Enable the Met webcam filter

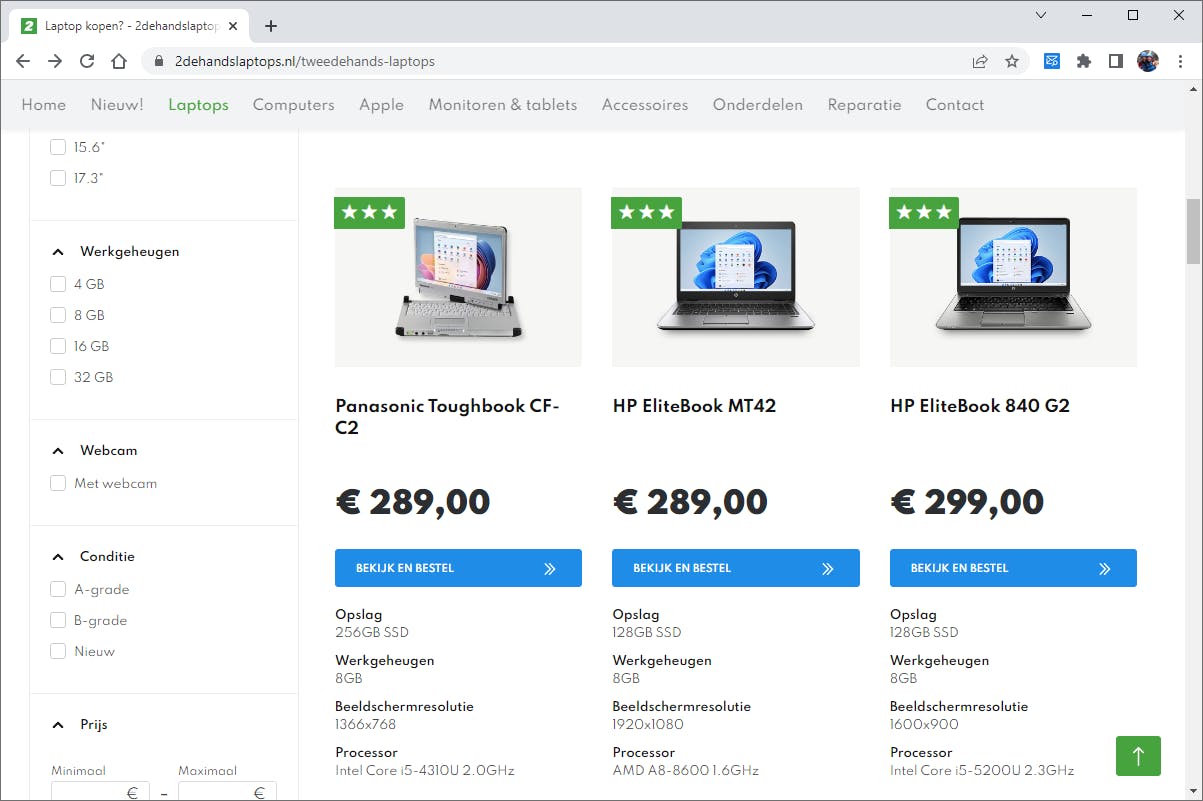58,483
